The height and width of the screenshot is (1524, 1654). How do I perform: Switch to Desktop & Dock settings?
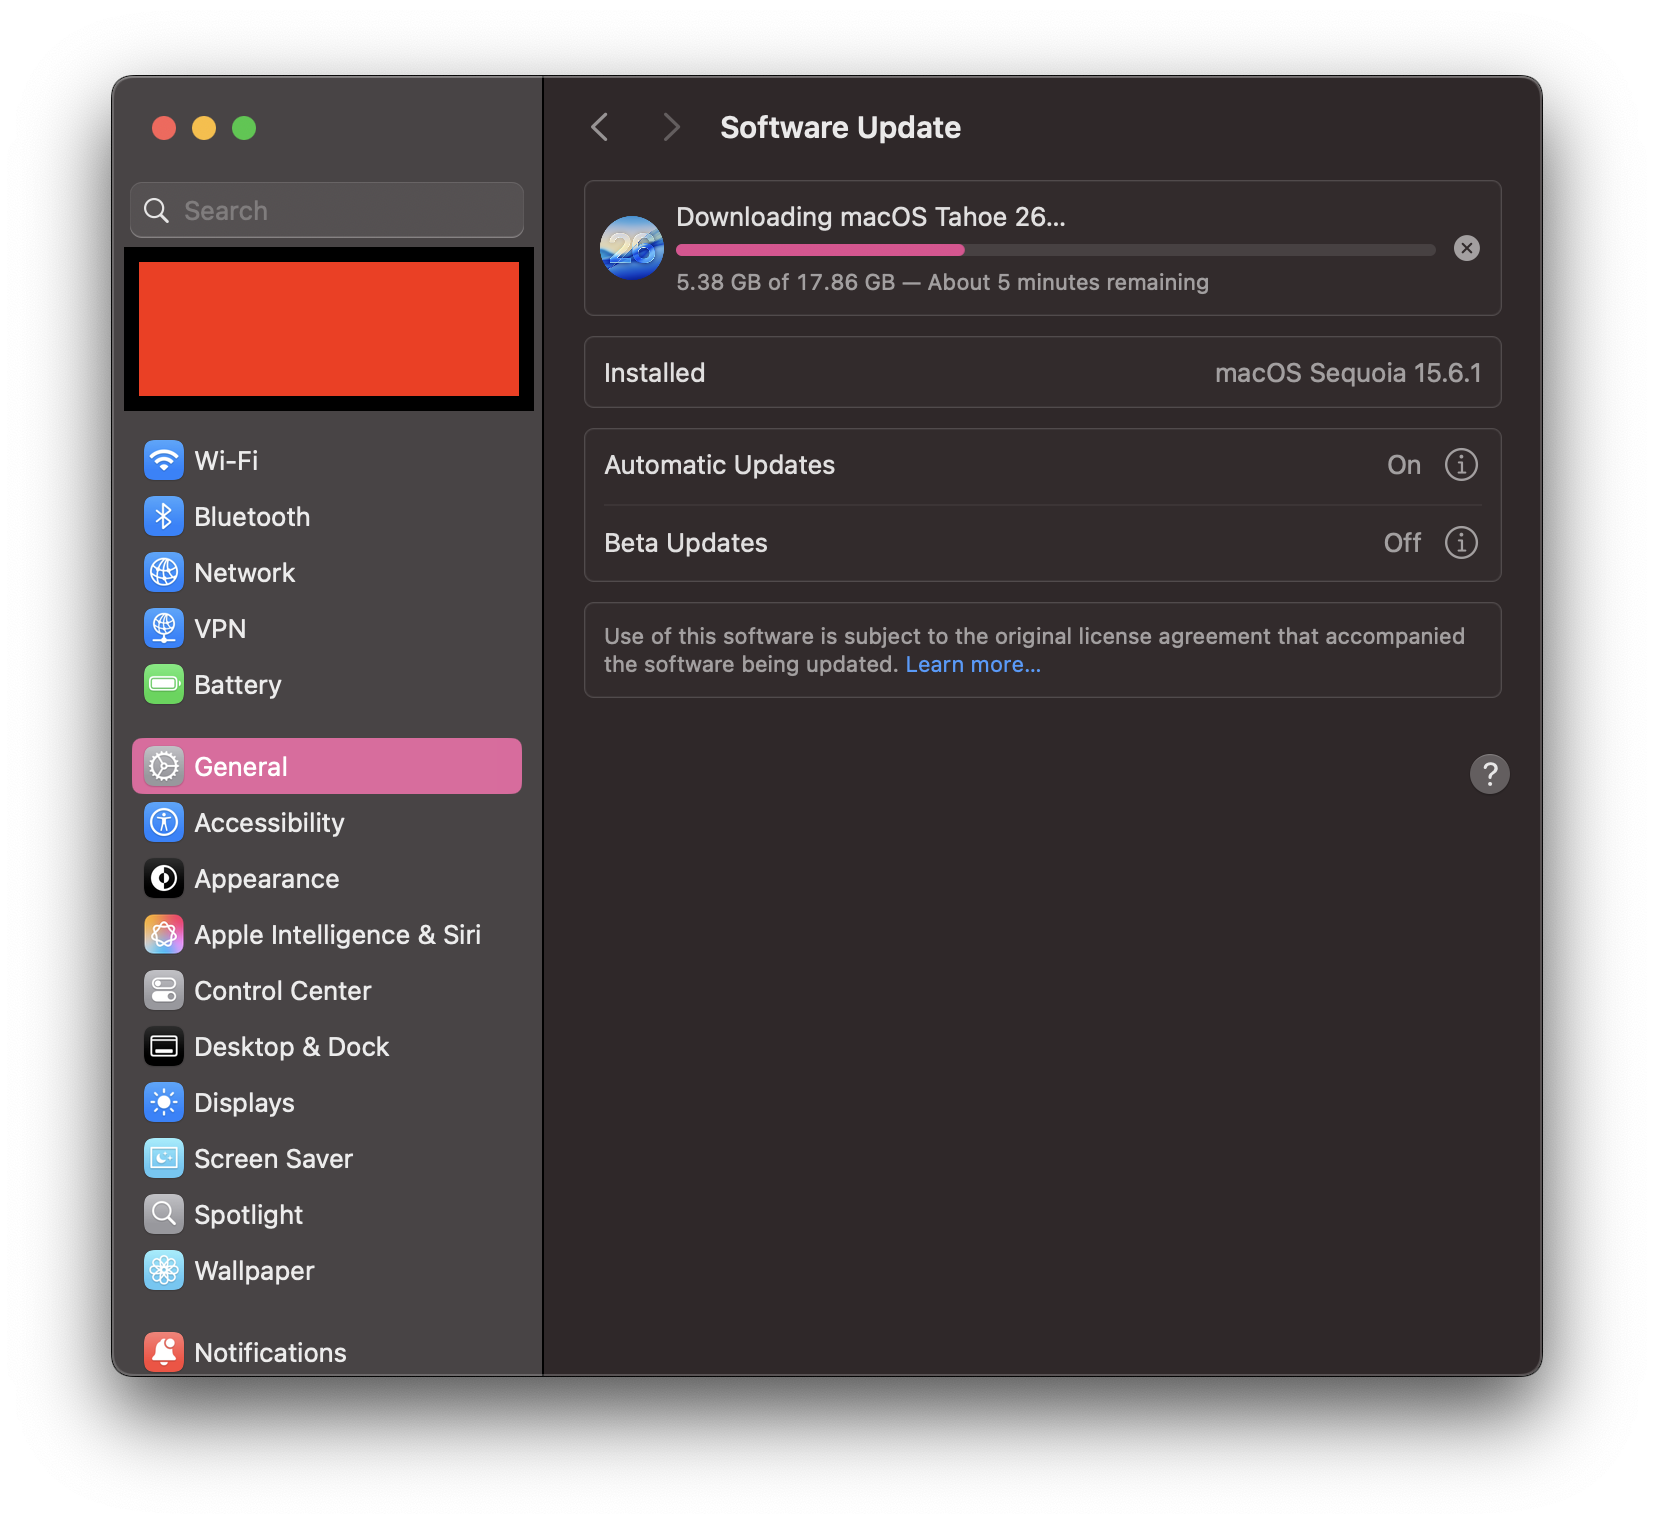click(291, 1047)
